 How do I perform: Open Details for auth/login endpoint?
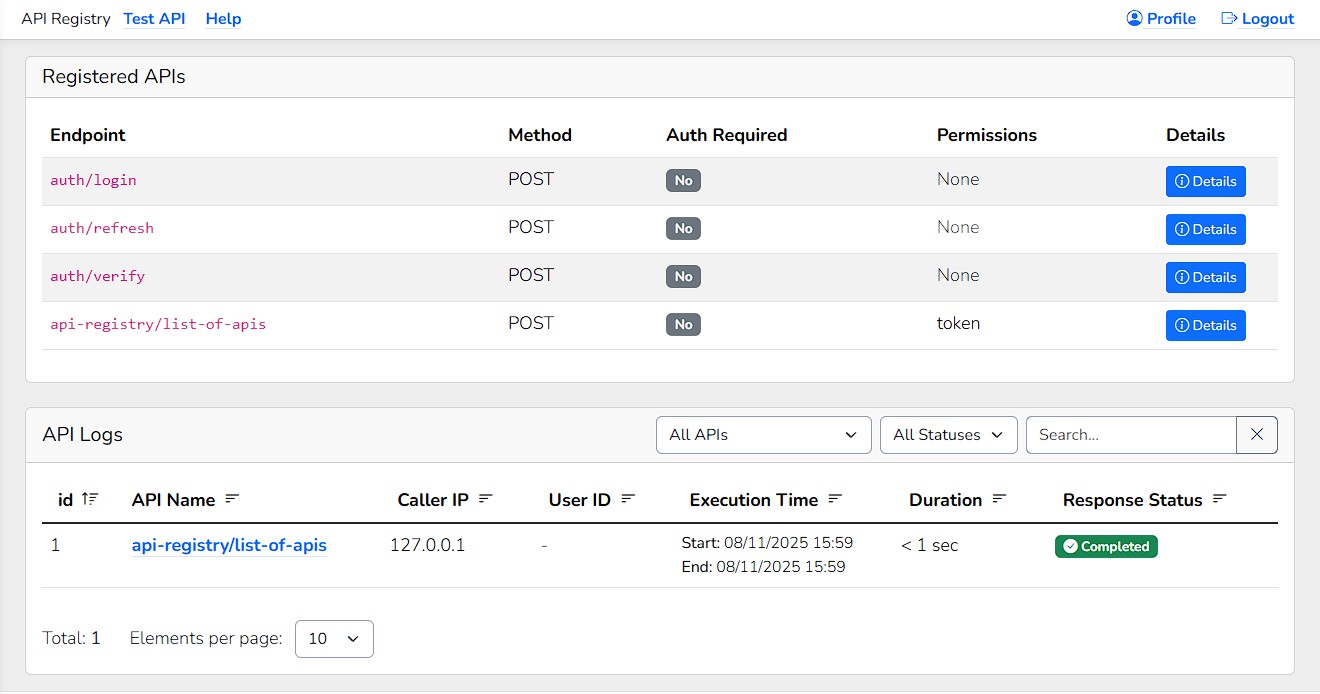[1206, 181]
